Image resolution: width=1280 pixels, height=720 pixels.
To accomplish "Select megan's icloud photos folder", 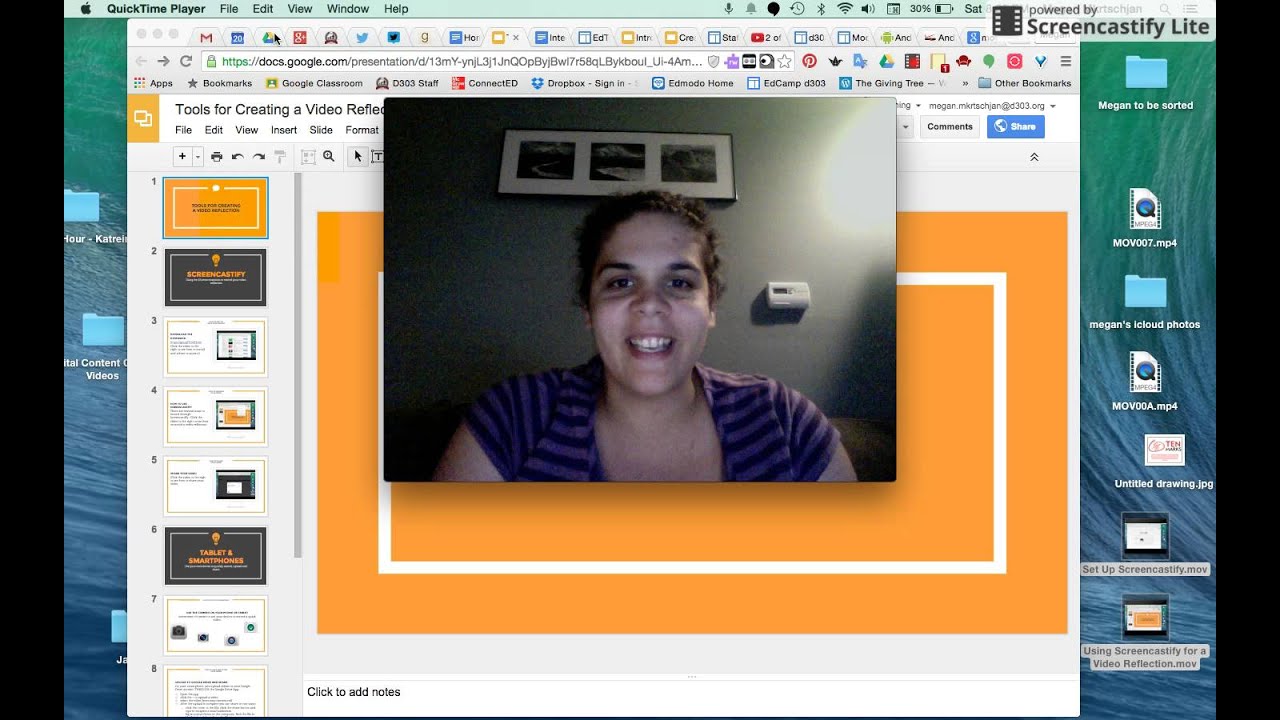I will tap(1145, 303).
